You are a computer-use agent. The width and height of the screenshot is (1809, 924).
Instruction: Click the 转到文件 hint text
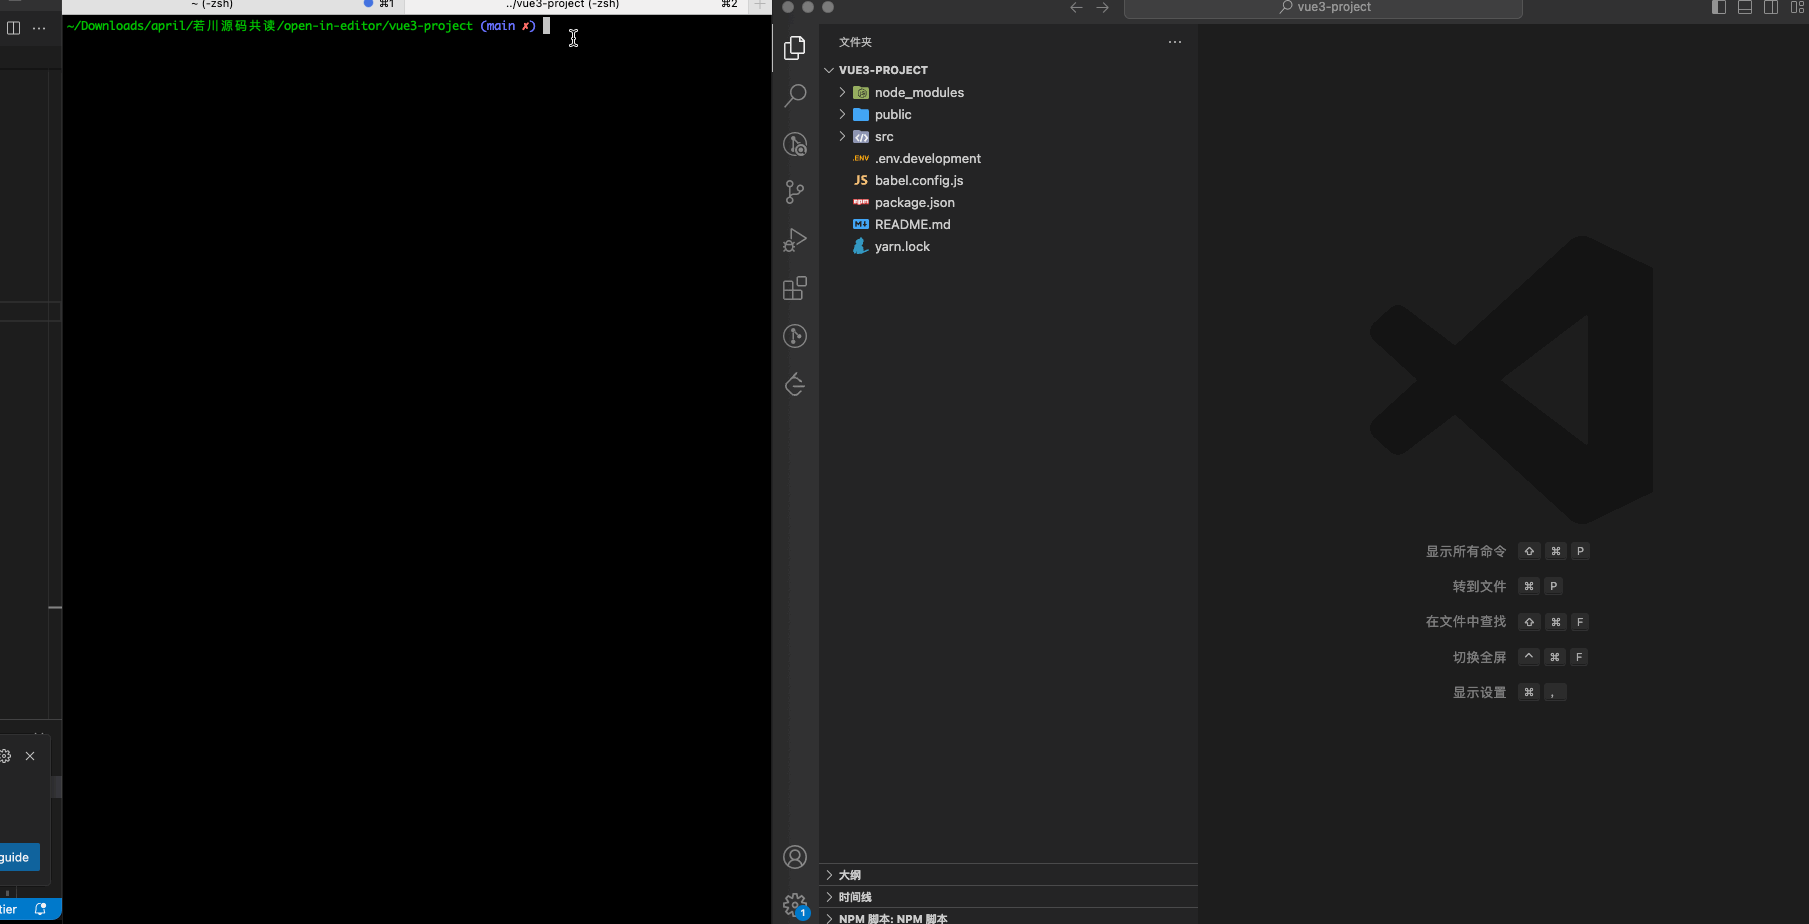coord(1479,586)
